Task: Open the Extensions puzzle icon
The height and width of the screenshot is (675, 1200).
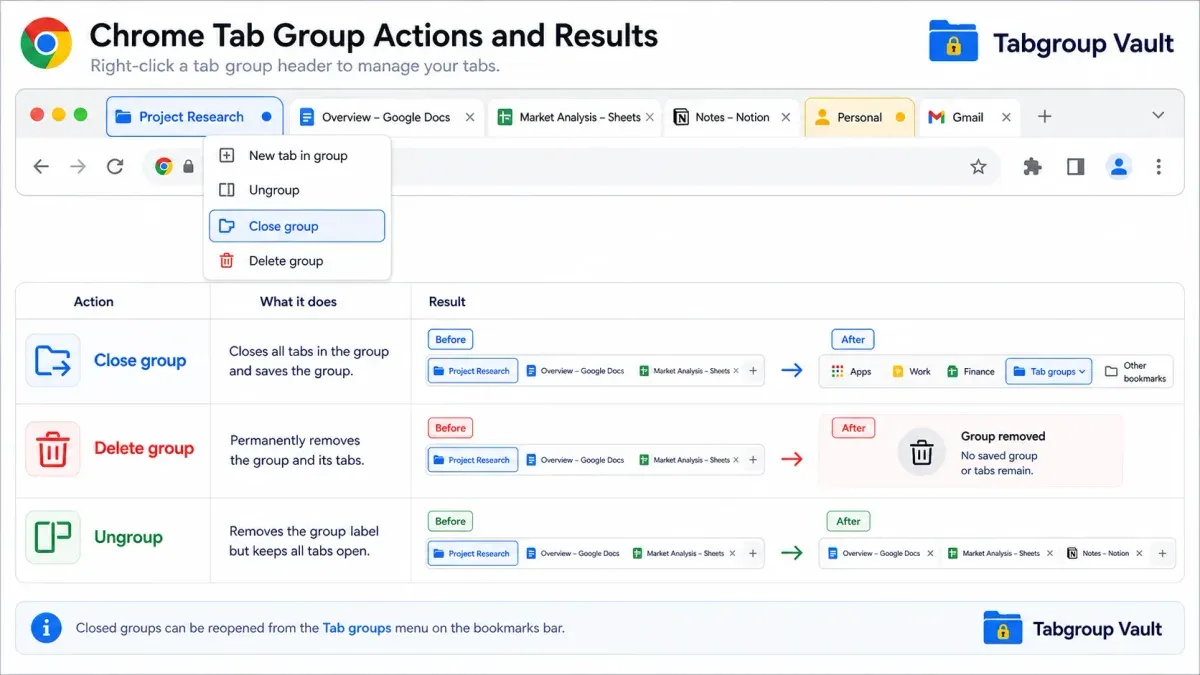Action: (1032, 167)
